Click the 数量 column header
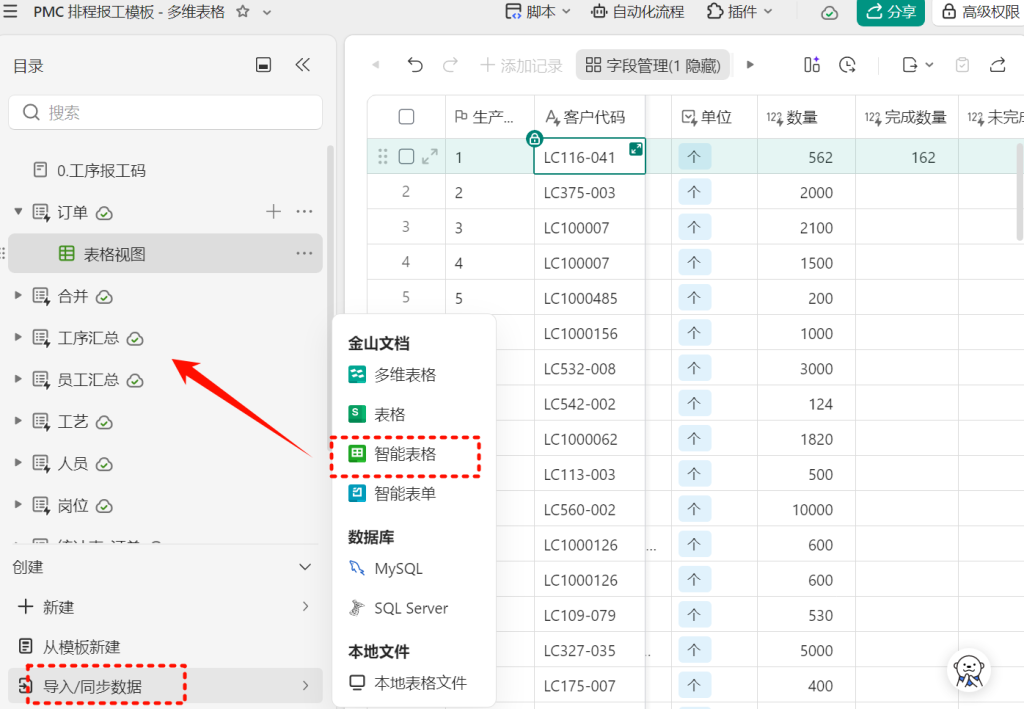 tap(807, 117)
